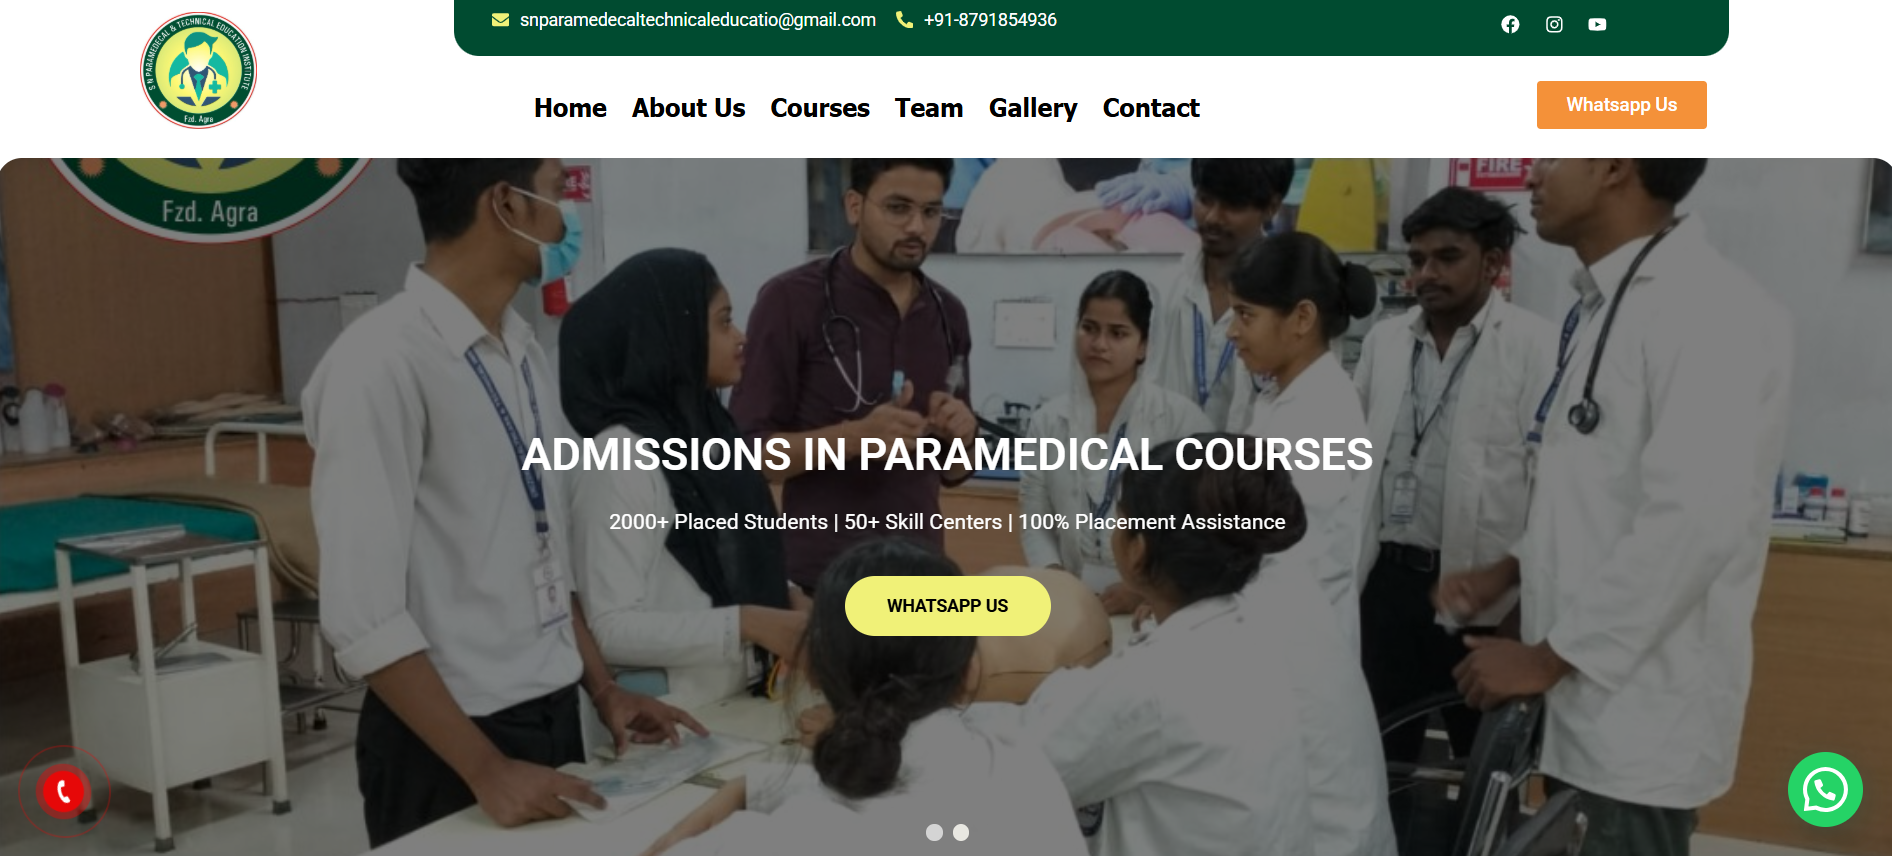The image size is (1892, 856).
Task: Open the Team menu item
Action: 929,108
